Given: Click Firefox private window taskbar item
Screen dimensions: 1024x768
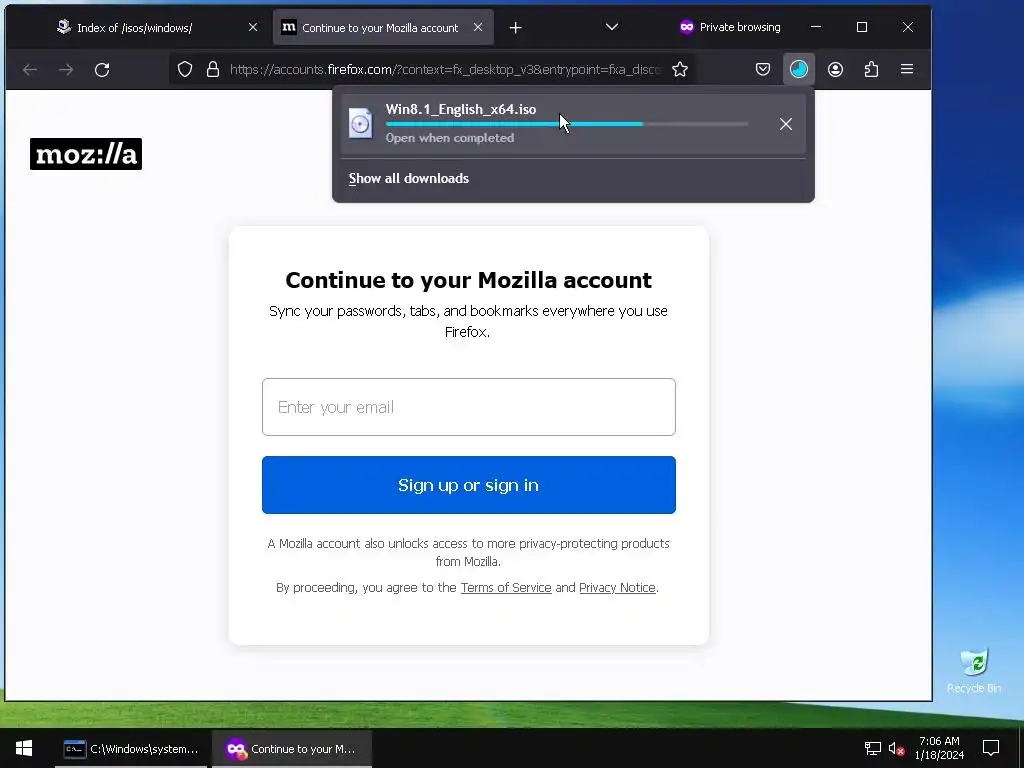Looking at the screenshot, I should point(292,748).
